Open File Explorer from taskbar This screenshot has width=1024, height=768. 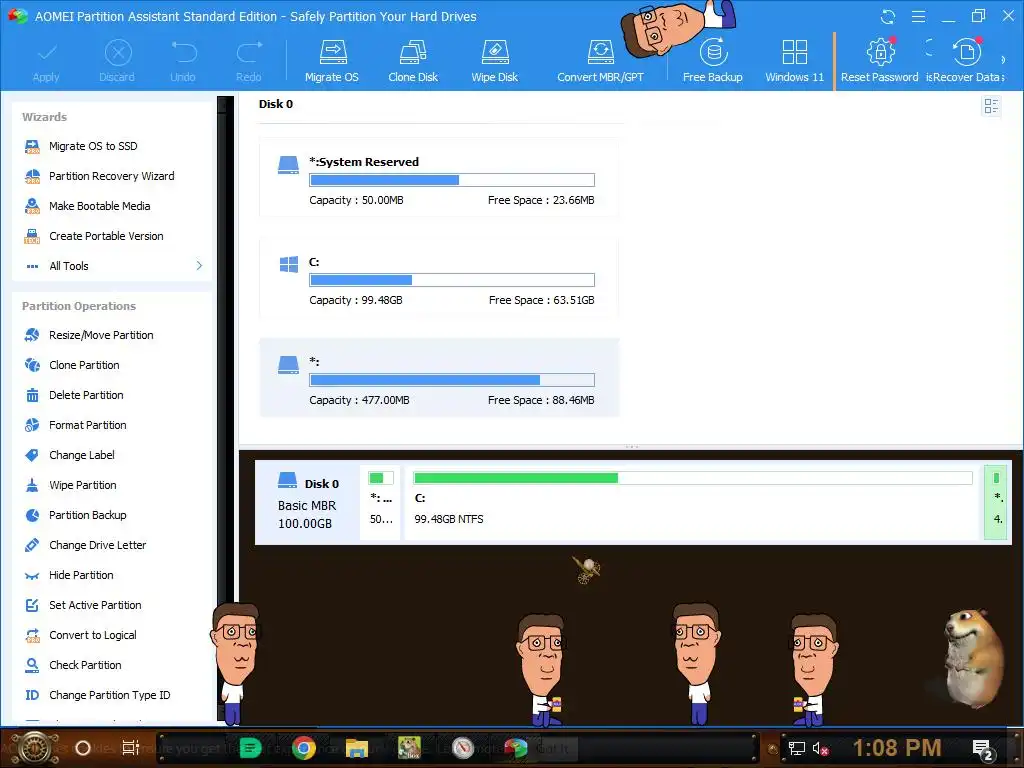coord(357,748)
